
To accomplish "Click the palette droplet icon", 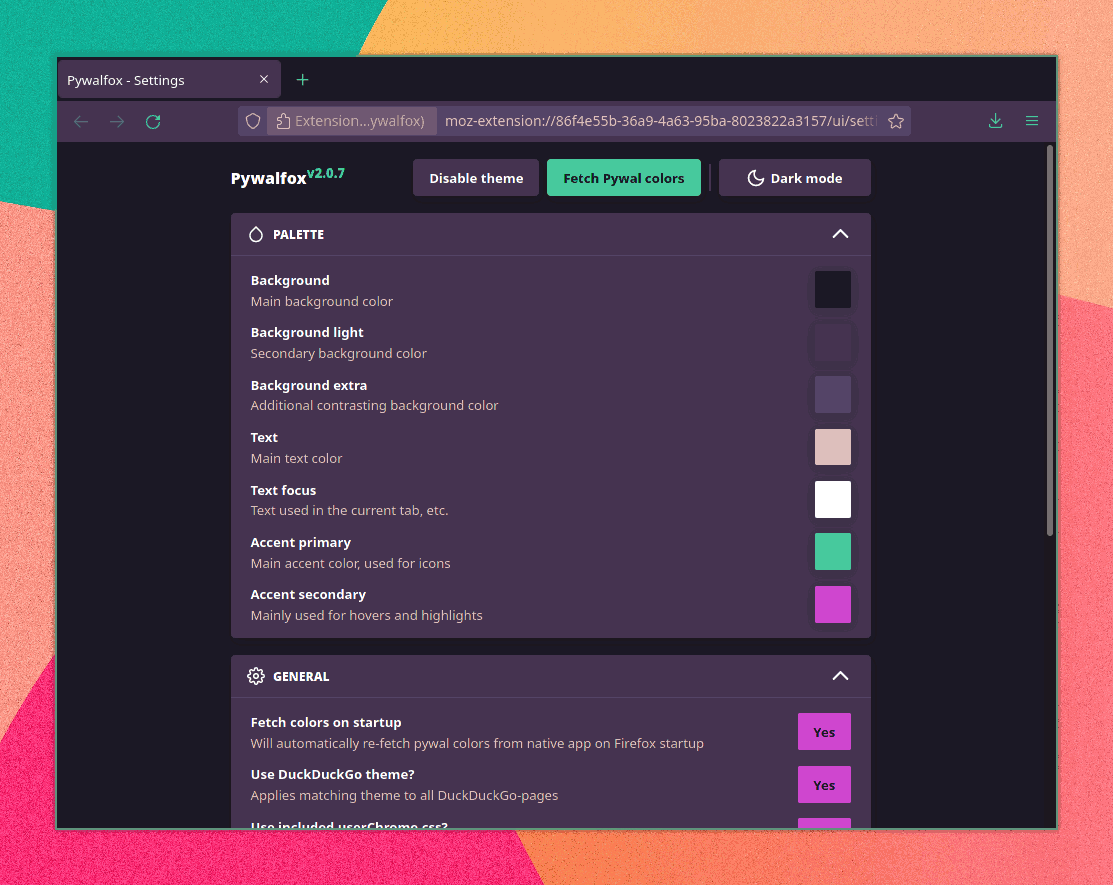I will (x=256, y=234).
